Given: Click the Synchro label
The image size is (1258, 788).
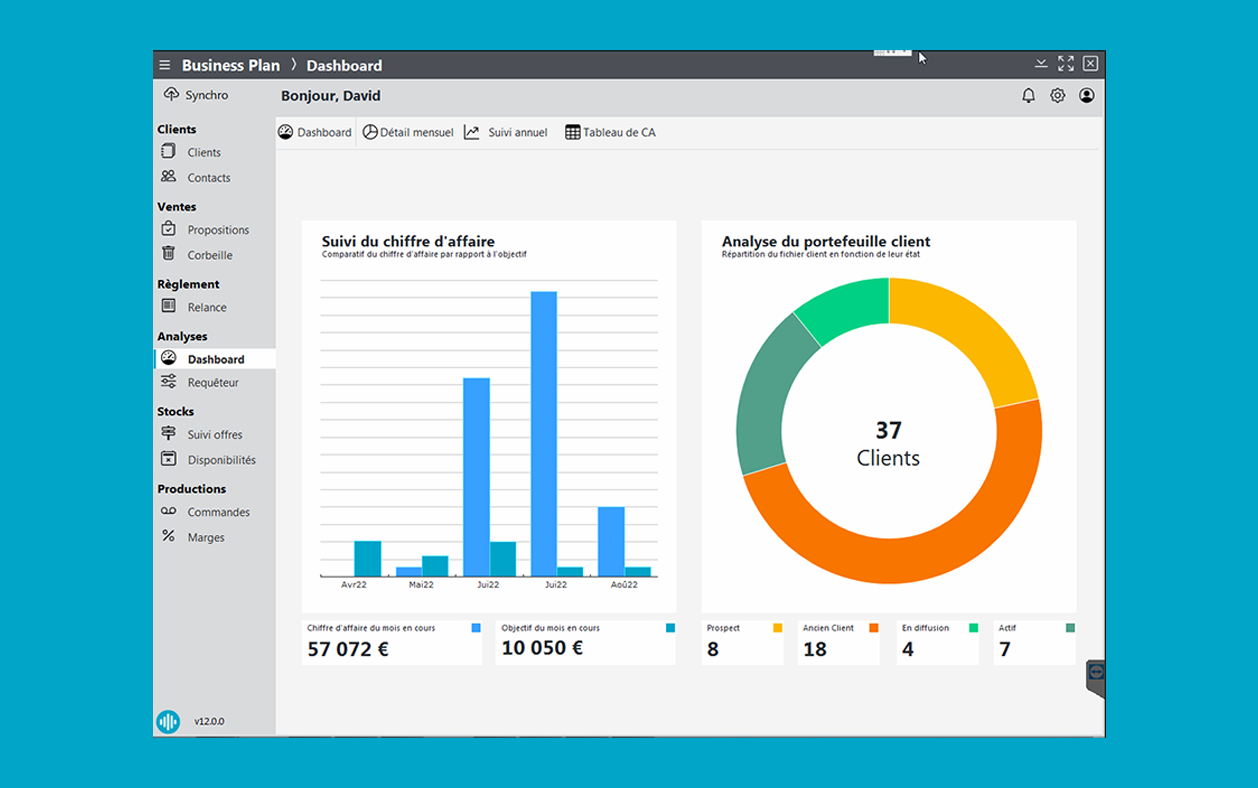Looking at the screenshot, I should (x=207, y=95).
